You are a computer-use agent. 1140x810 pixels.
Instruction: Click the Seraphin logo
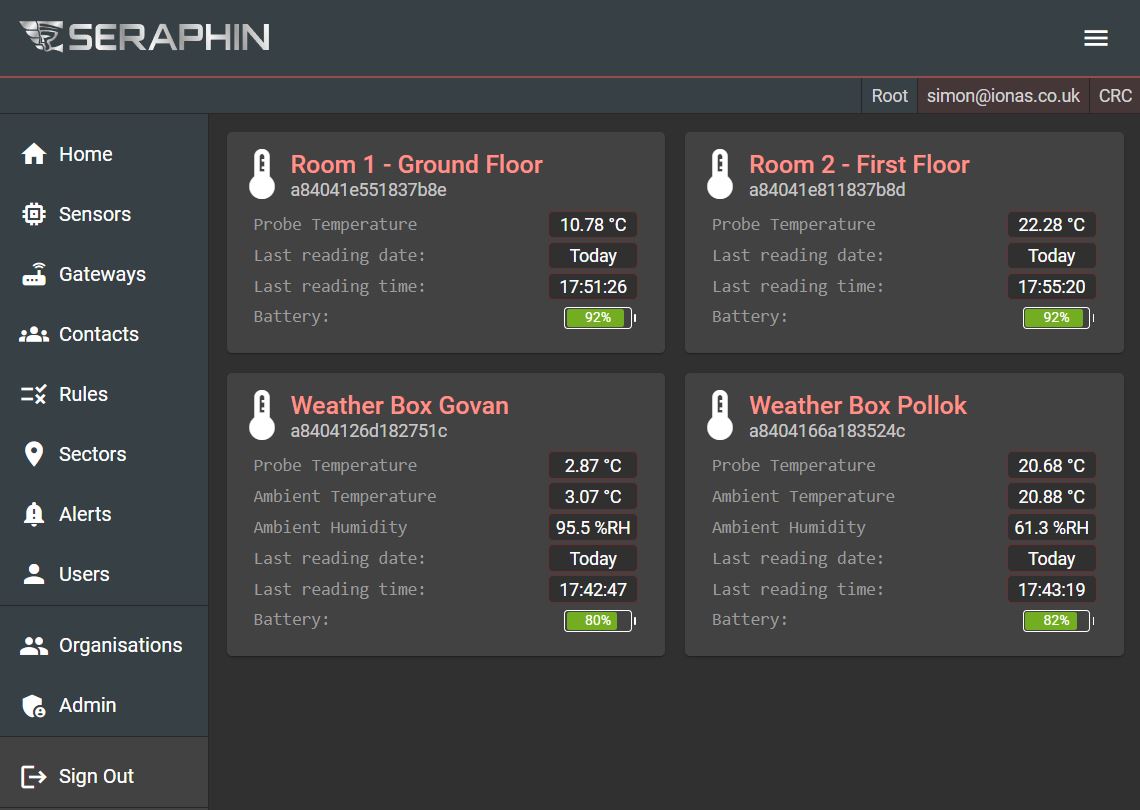point(145,36)
